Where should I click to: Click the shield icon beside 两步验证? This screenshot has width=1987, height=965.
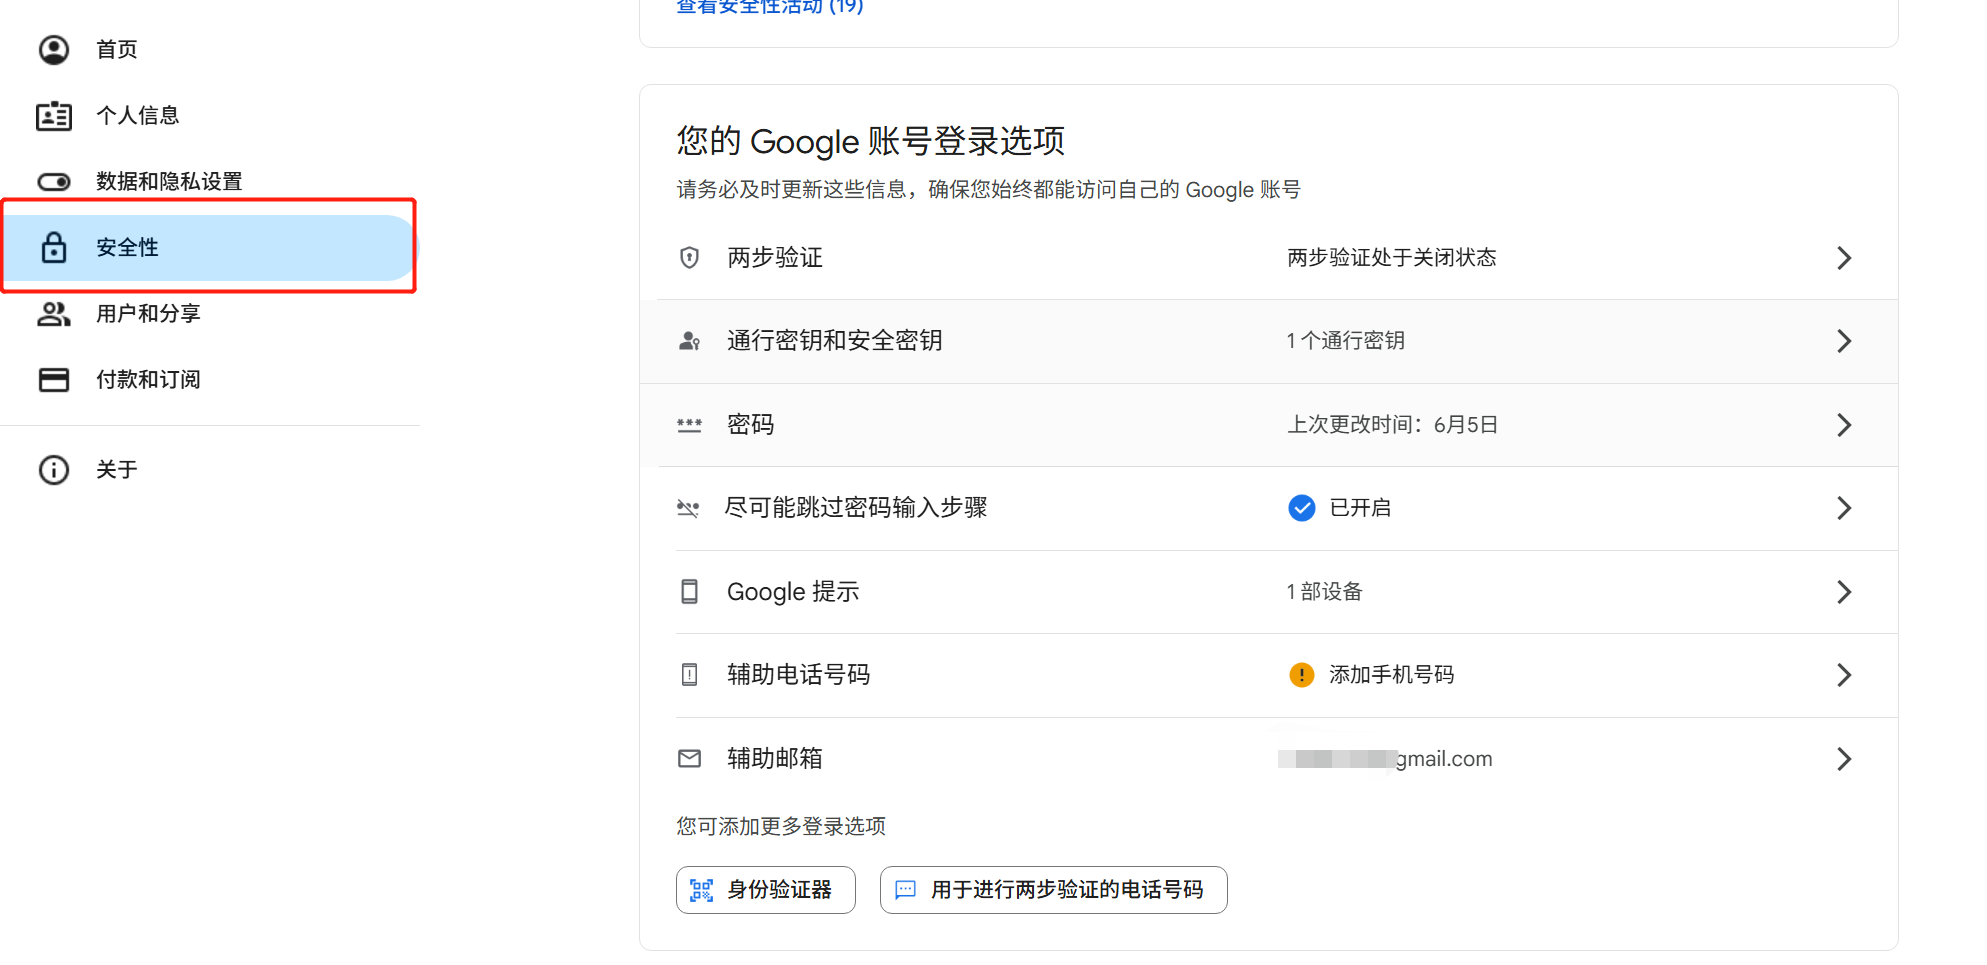click(x=689, y=258)
